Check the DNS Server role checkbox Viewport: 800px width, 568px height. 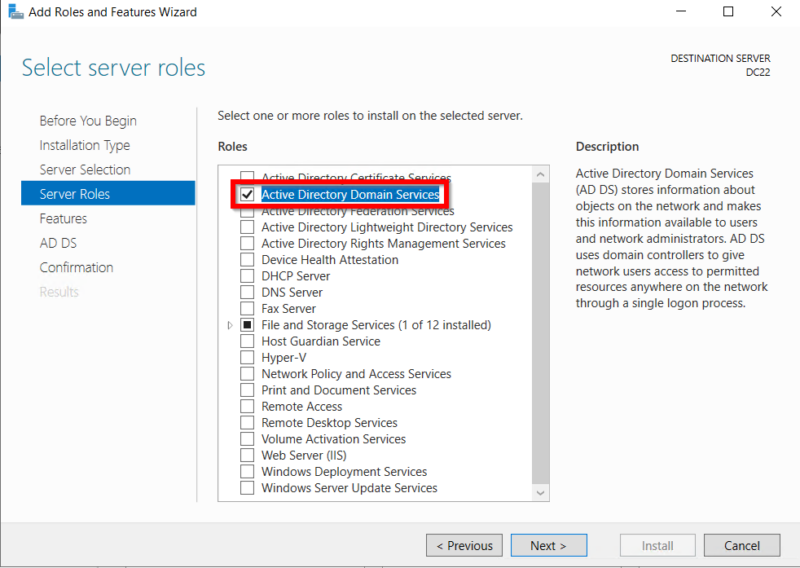click(247, 292)
